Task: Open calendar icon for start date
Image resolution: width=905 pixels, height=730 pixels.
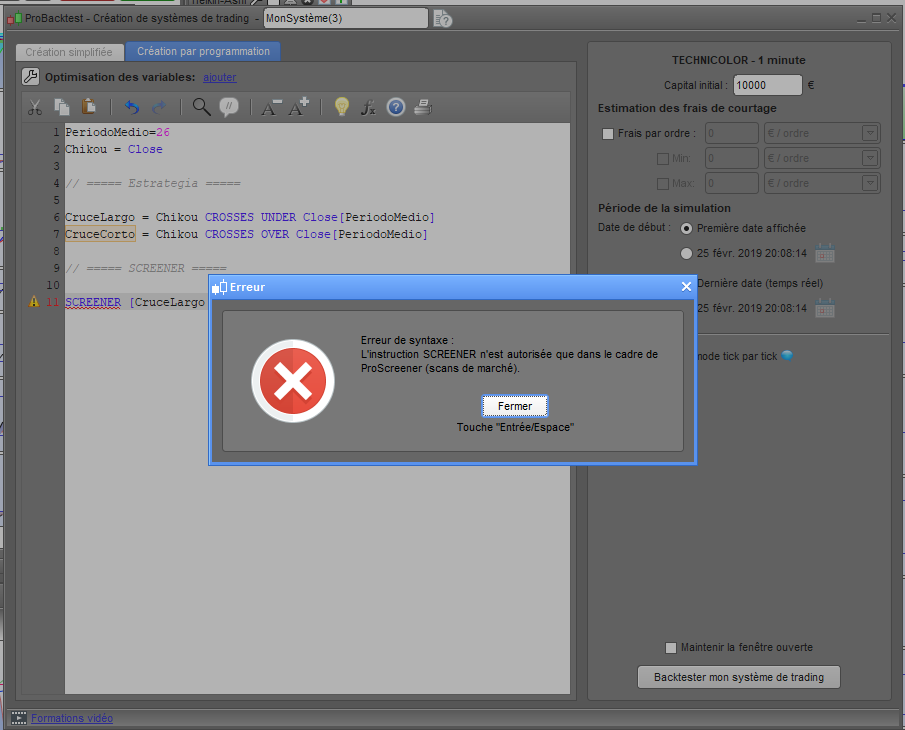Action: click(825, 253)
